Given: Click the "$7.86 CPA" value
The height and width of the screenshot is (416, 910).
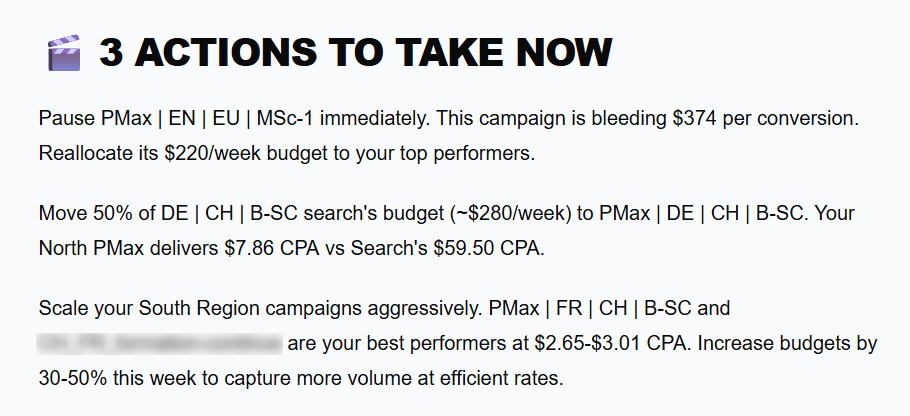Looking at the screenshot, I should click(x=255, y=249).
